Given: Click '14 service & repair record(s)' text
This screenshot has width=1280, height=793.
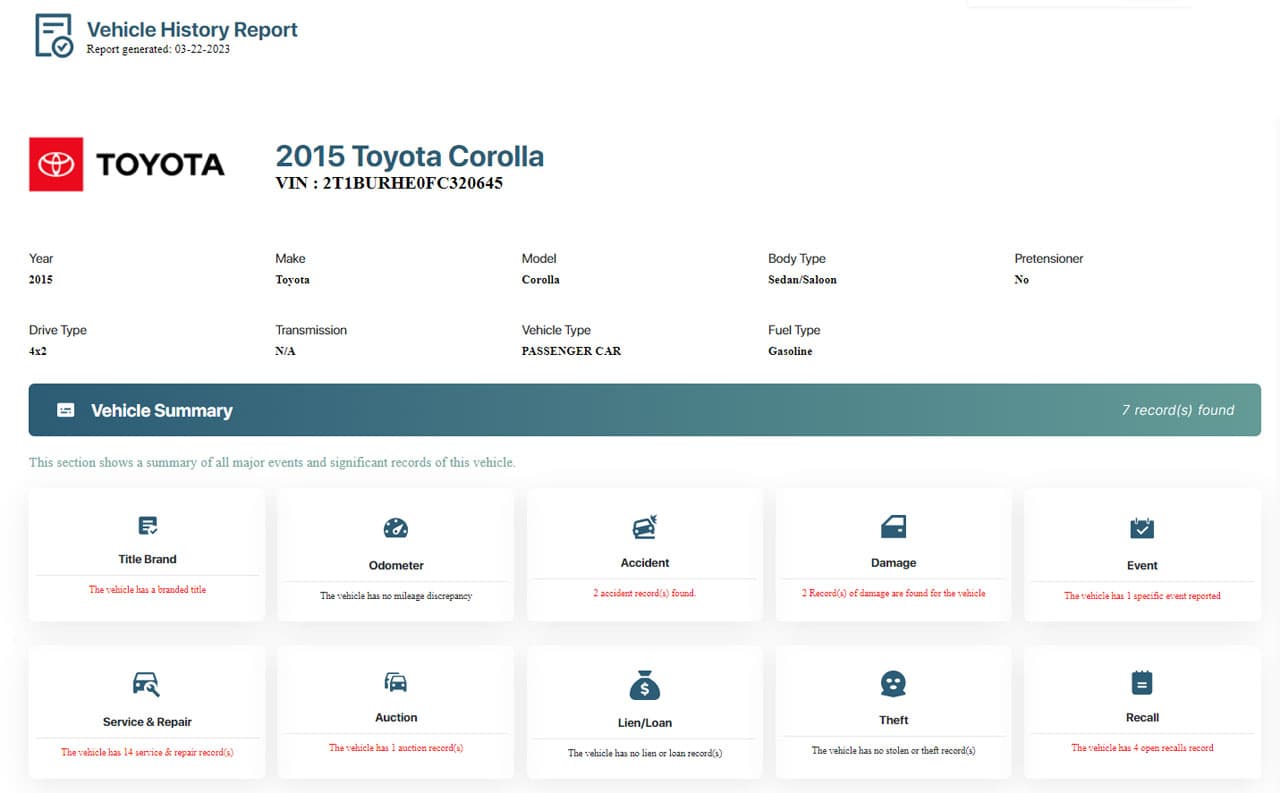Looking at the screenshot, I should coord(177,752).
